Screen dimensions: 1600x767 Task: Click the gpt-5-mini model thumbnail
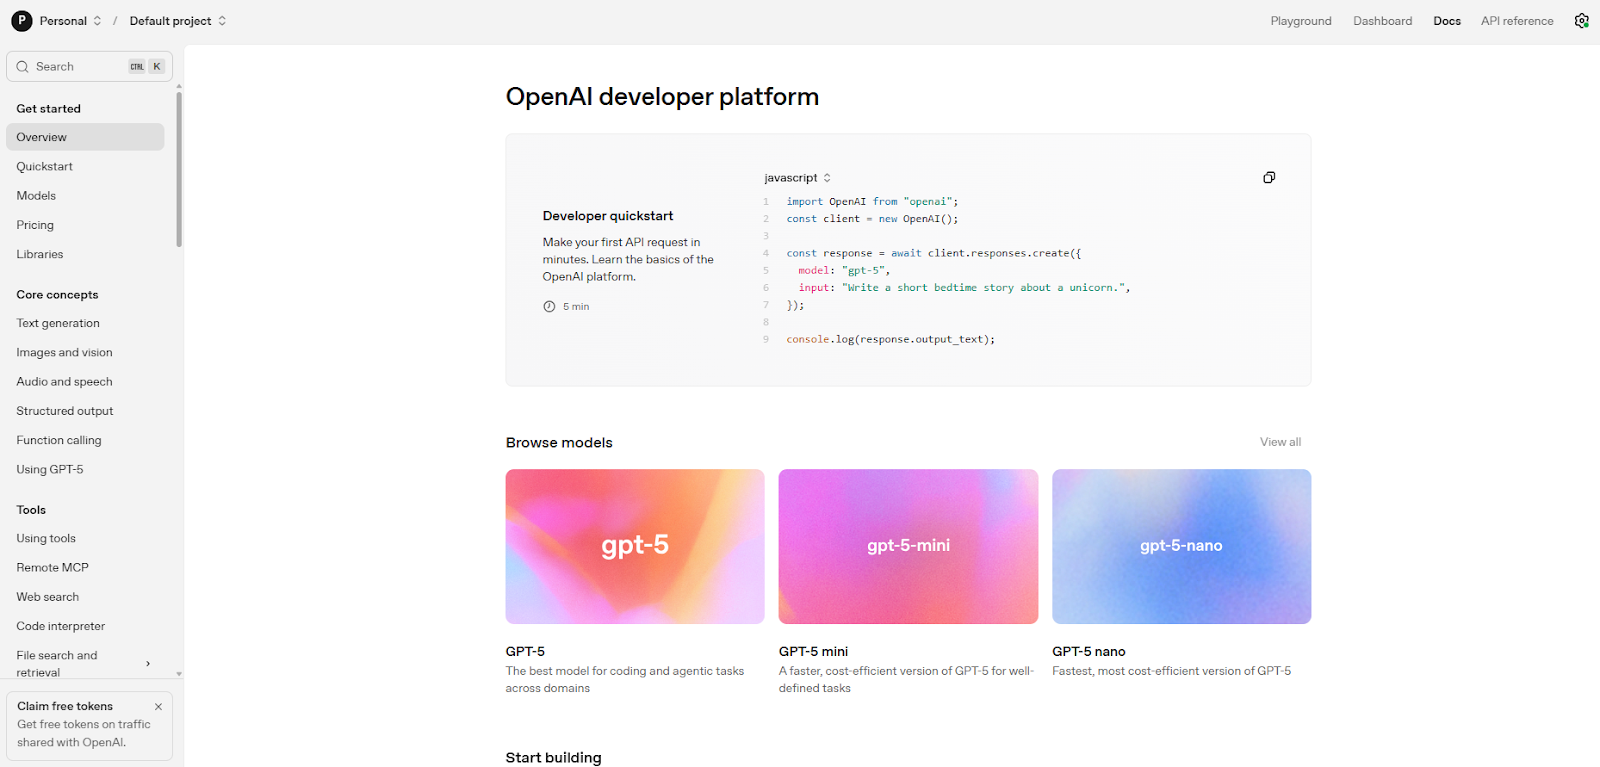pyautogui.click(x=908, y=547)
